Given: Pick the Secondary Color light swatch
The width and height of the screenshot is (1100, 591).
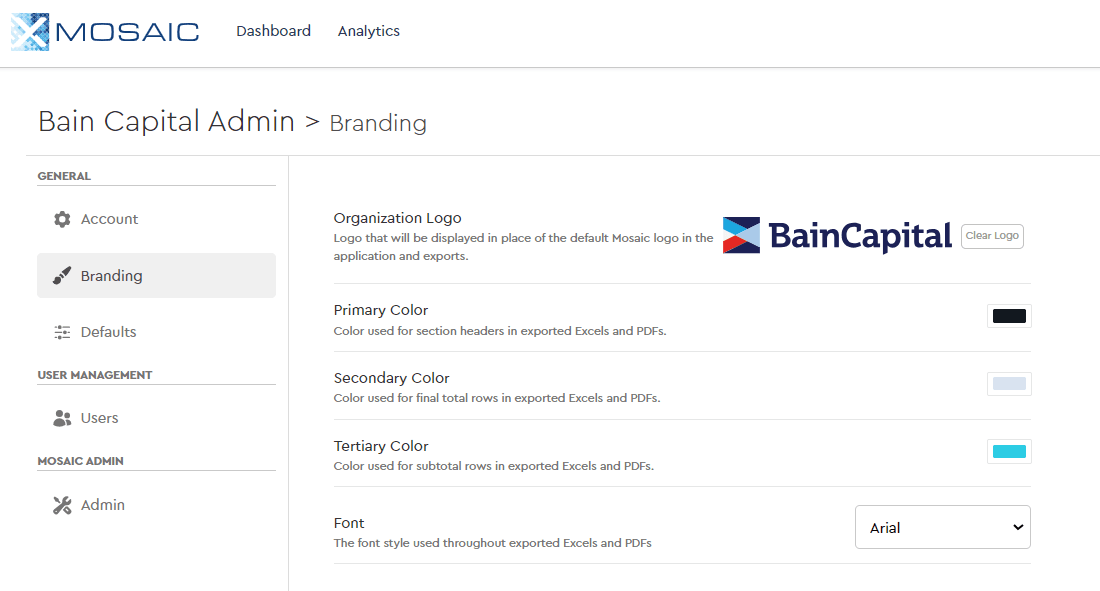Looking at the screenshot, I should pyautogui.click(x=1009, y=384).
